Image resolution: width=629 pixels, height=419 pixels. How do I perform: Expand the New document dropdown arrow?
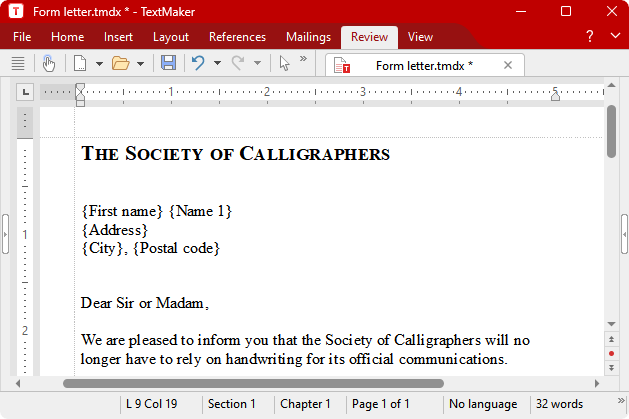99,63
